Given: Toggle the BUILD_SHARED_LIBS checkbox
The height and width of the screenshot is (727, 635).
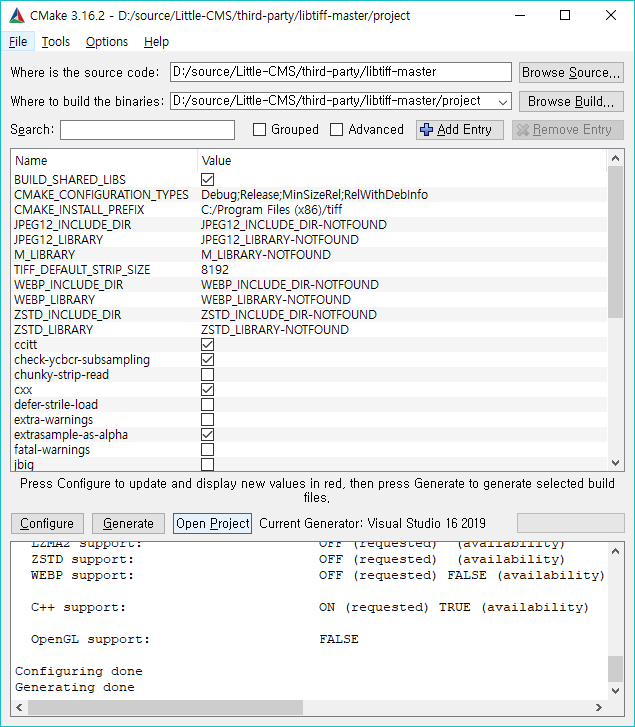Looking at the screenshot, I should click(x=208, y=179).
